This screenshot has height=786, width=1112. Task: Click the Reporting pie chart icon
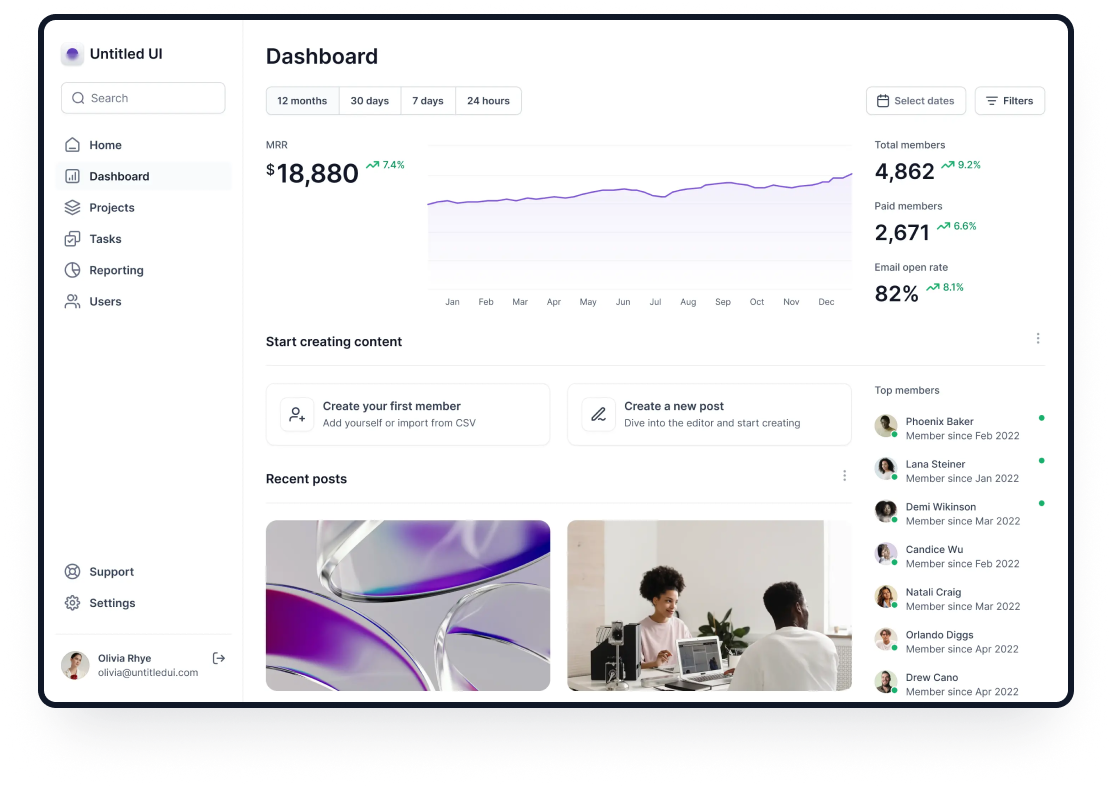[x=72, y=270]
